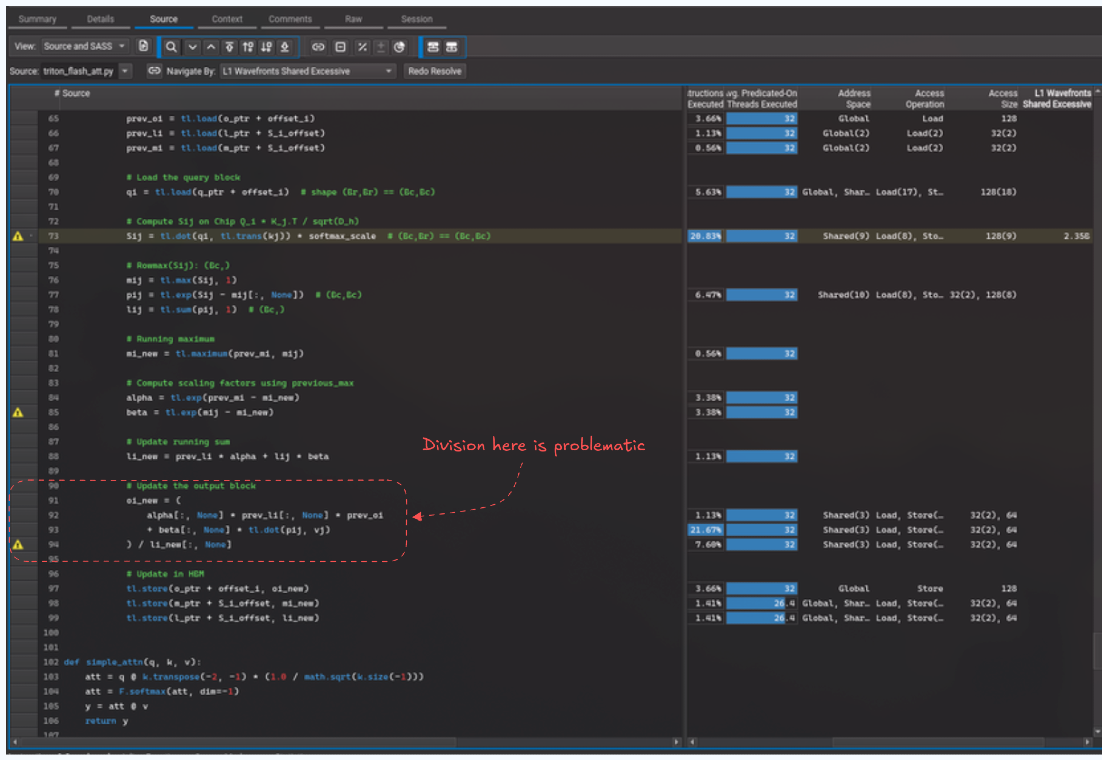Click the chain-link icon left of Navigate By

point(154,71)
